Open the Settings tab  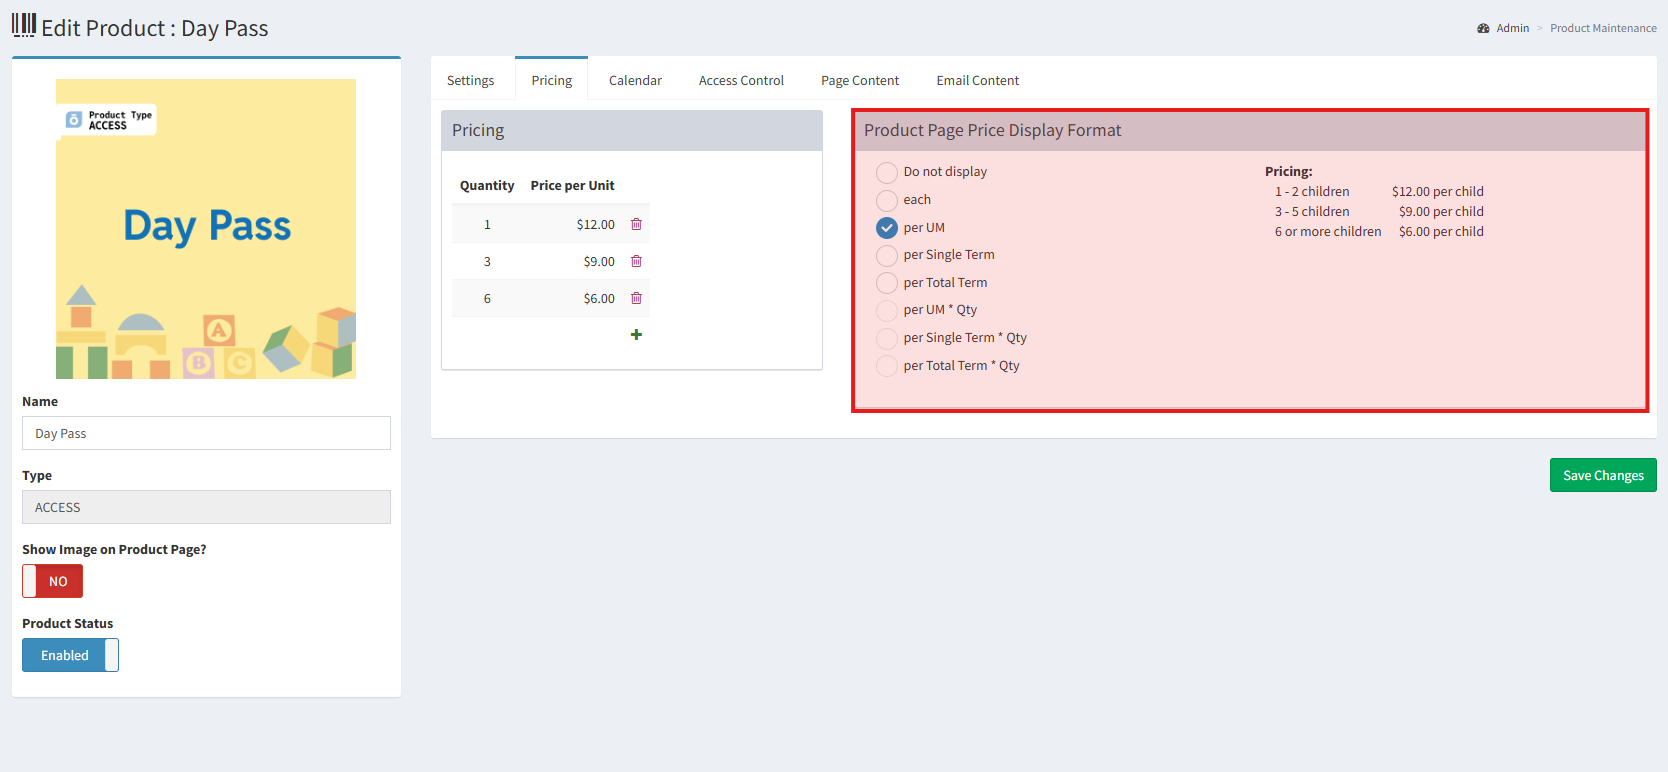tap(470, 80)
